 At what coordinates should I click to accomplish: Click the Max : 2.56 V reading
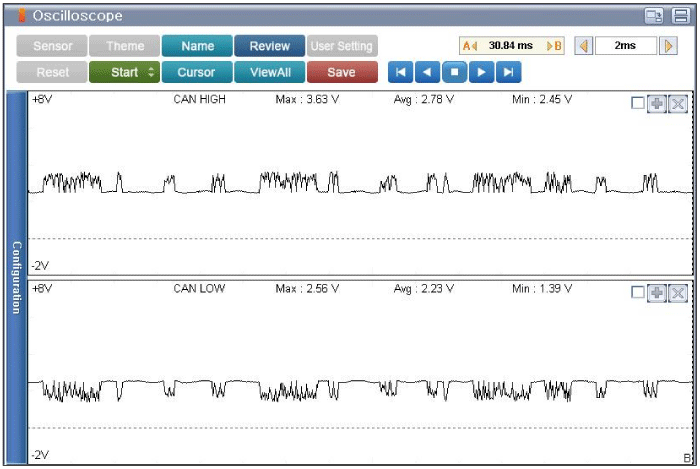tap(307, 289)
